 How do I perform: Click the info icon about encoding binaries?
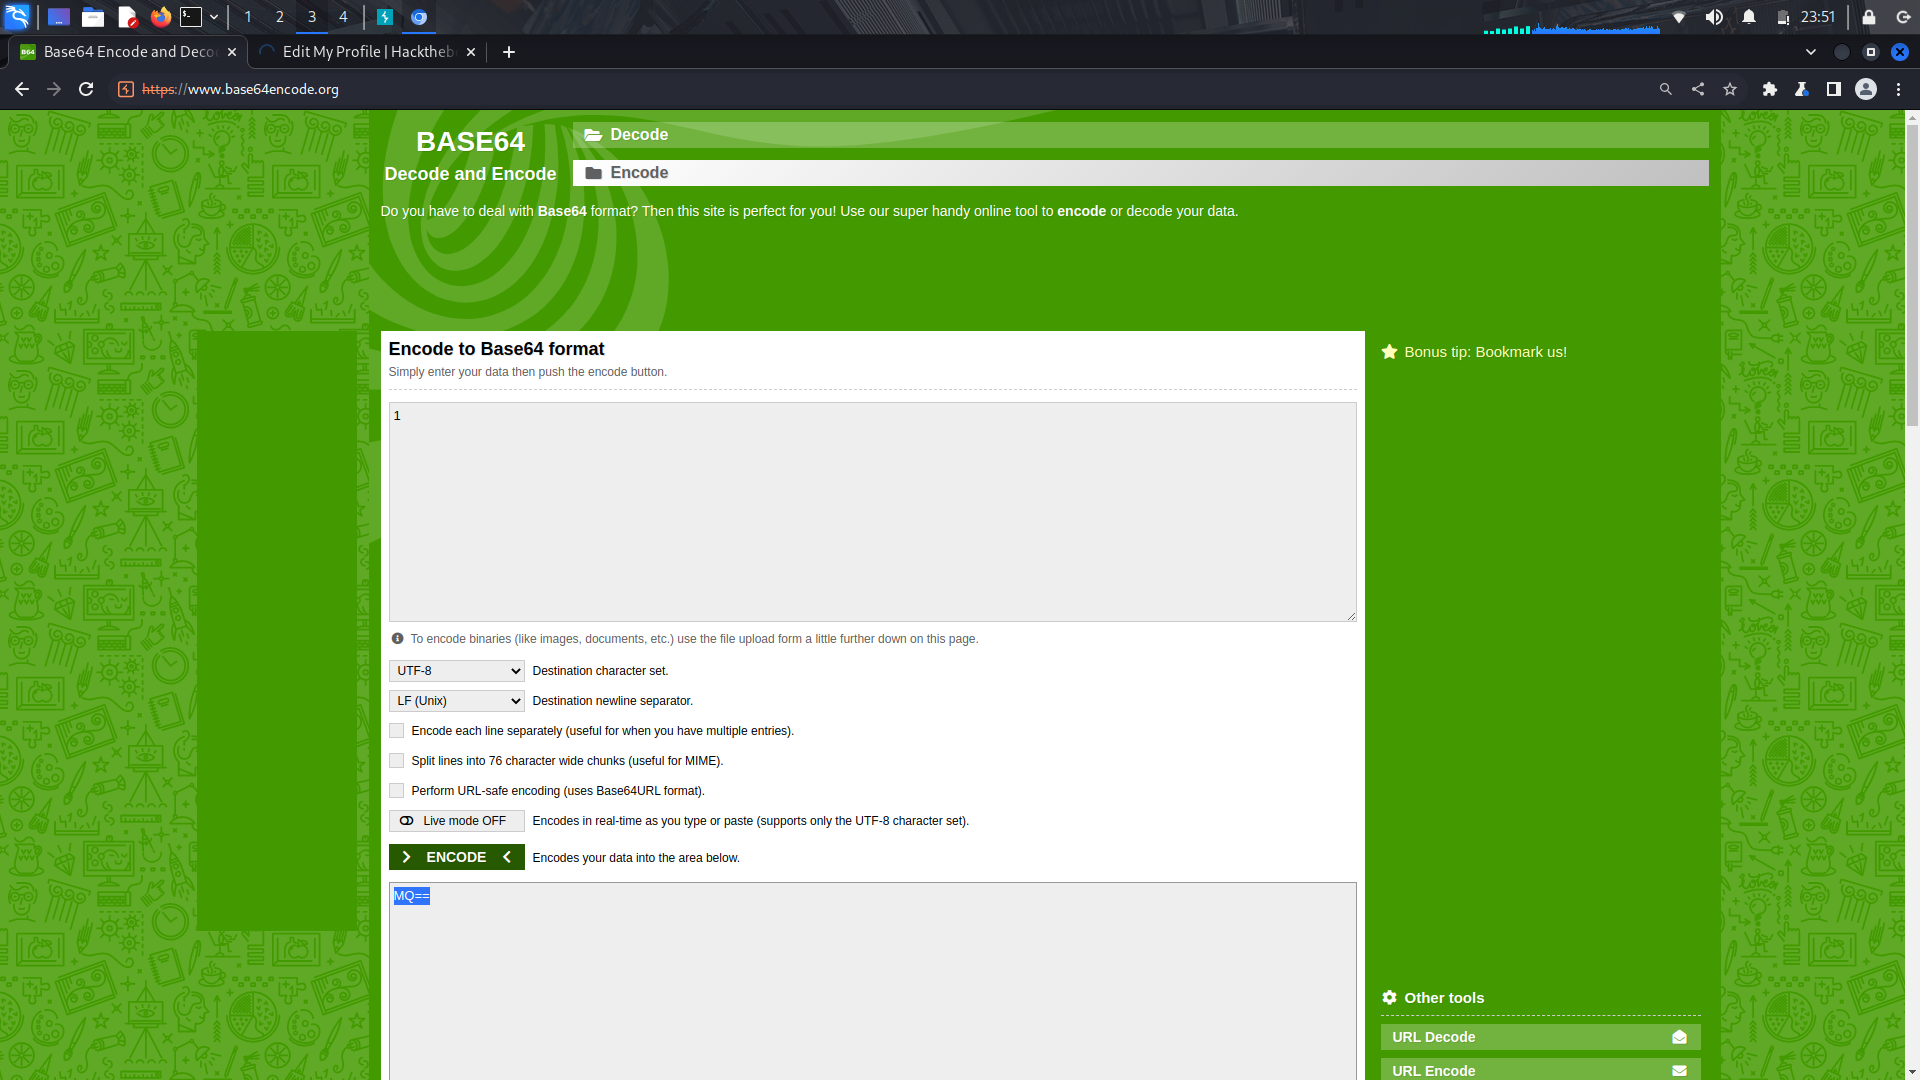point(397,638)
